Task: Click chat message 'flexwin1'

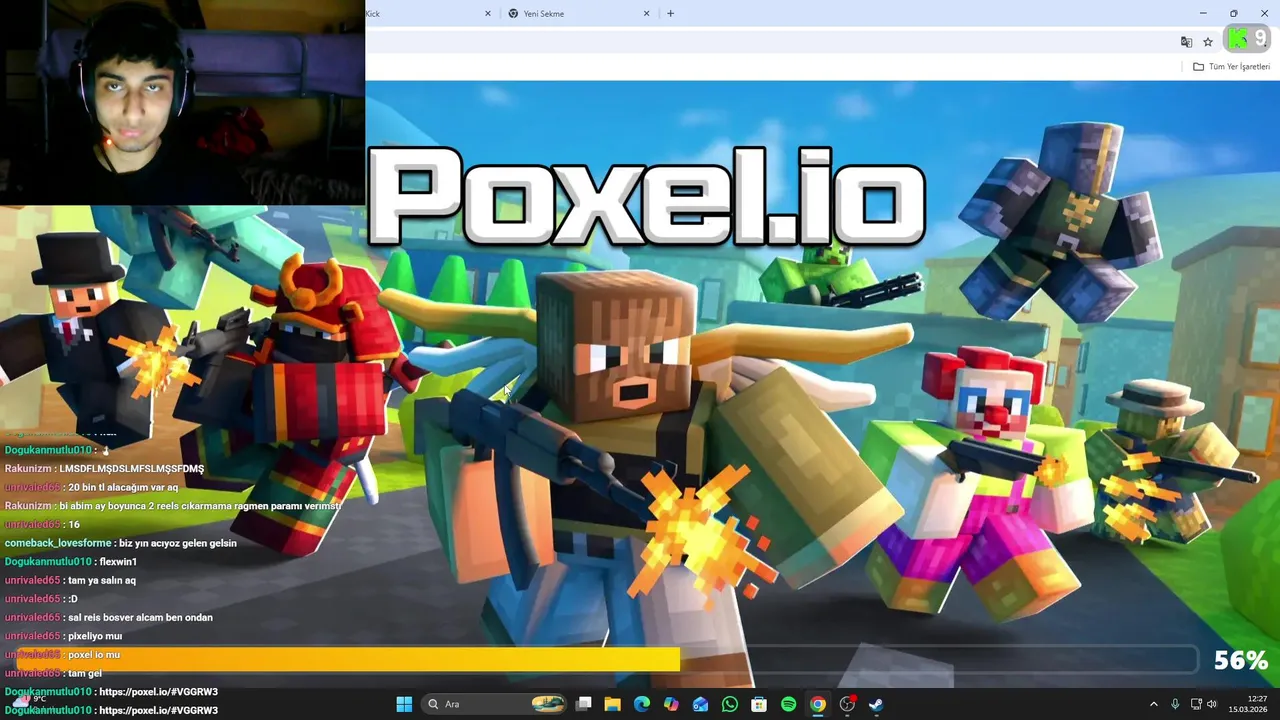Action: pos(118,562)
